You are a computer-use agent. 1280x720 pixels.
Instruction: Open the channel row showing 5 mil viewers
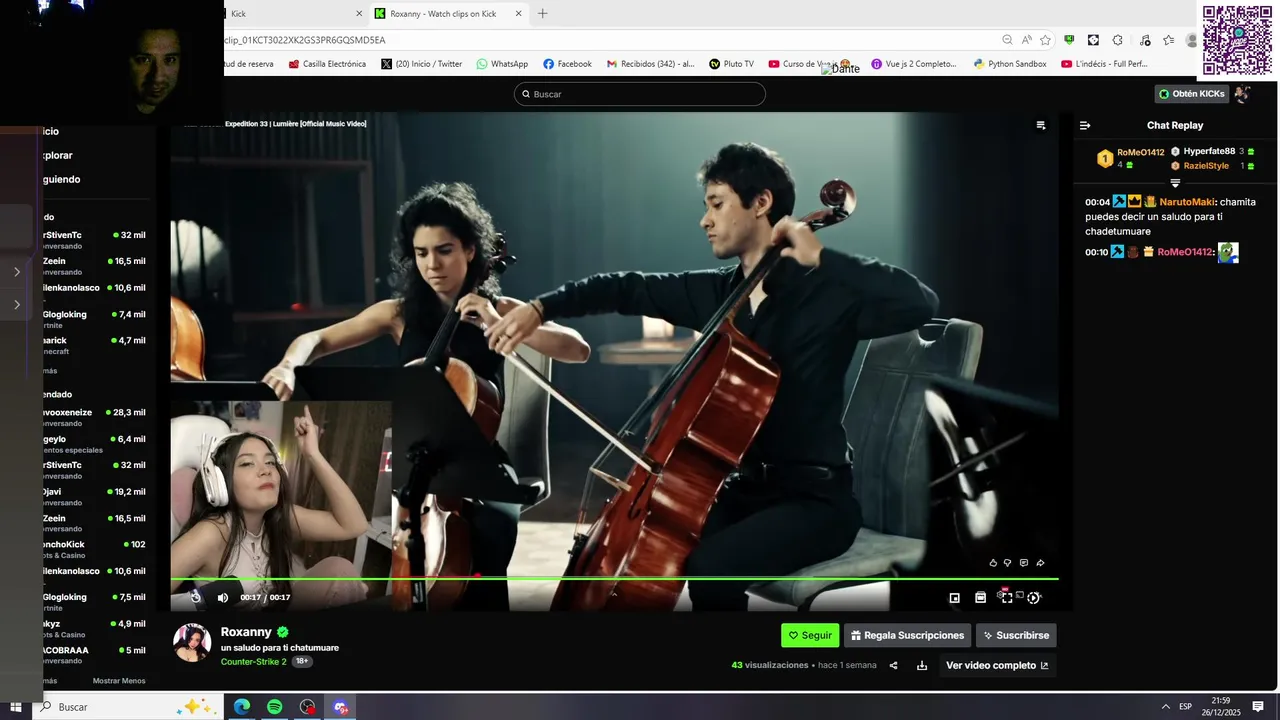(x=94, y=655)
